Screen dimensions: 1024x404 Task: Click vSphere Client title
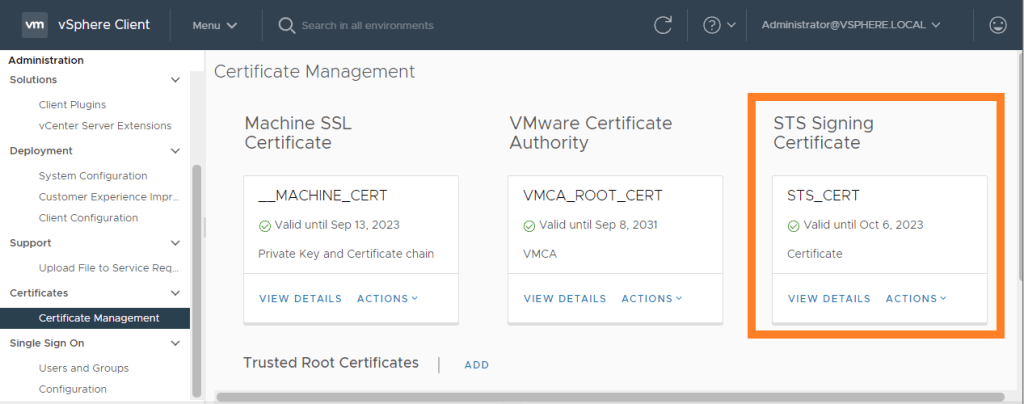point(105,25)
